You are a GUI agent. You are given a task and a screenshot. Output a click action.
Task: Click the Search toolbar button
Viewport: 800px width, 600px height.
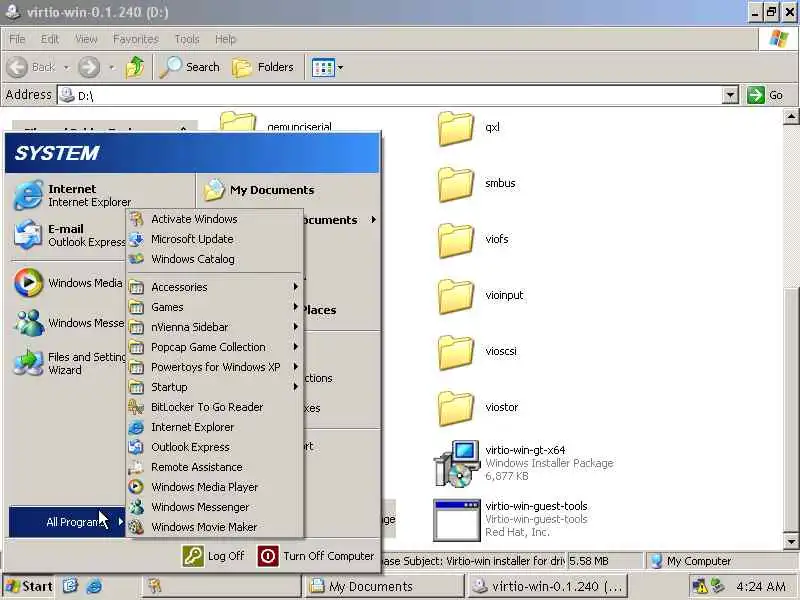[190, 67]
